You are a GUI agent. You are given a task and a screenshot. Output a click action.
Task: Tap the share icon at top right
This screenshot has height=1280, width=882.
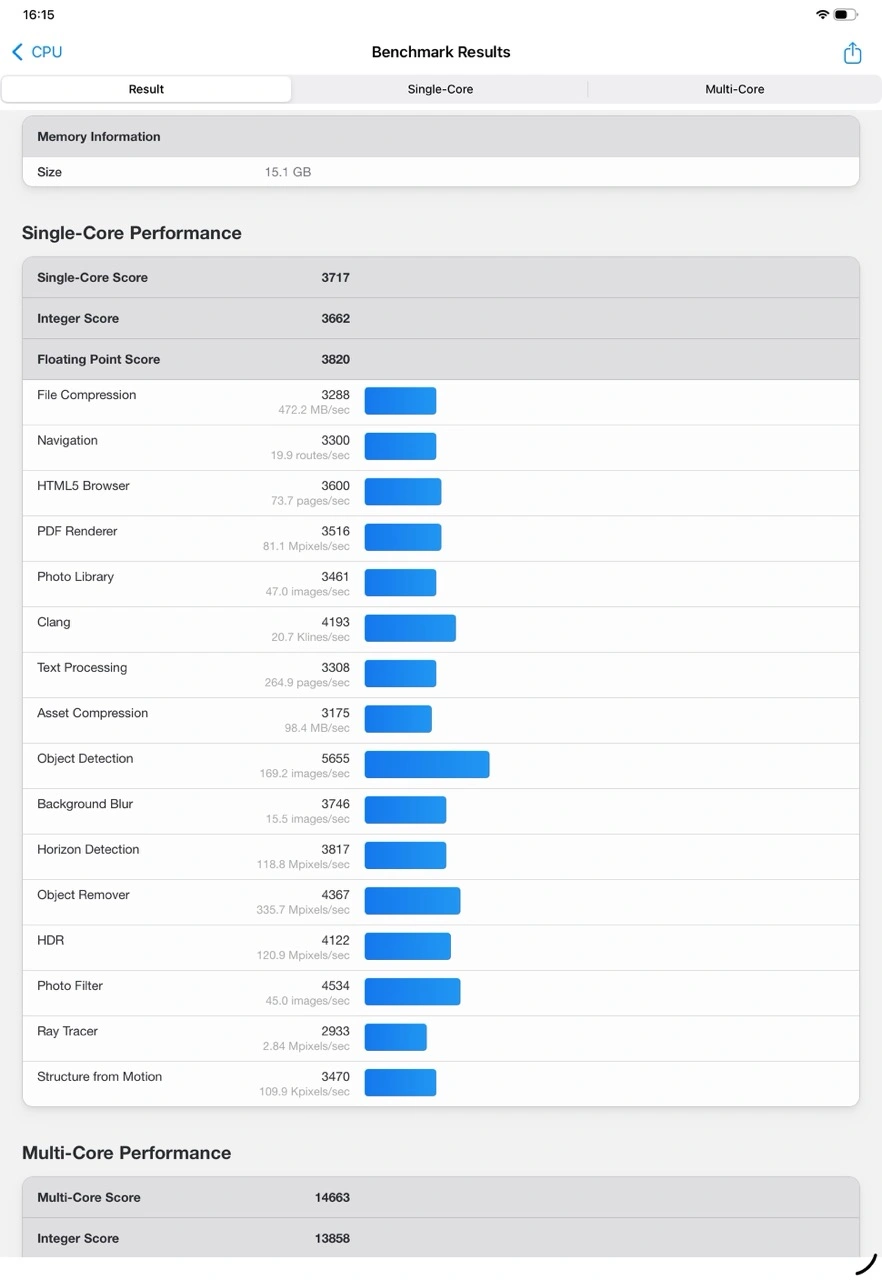click(852, 53)
